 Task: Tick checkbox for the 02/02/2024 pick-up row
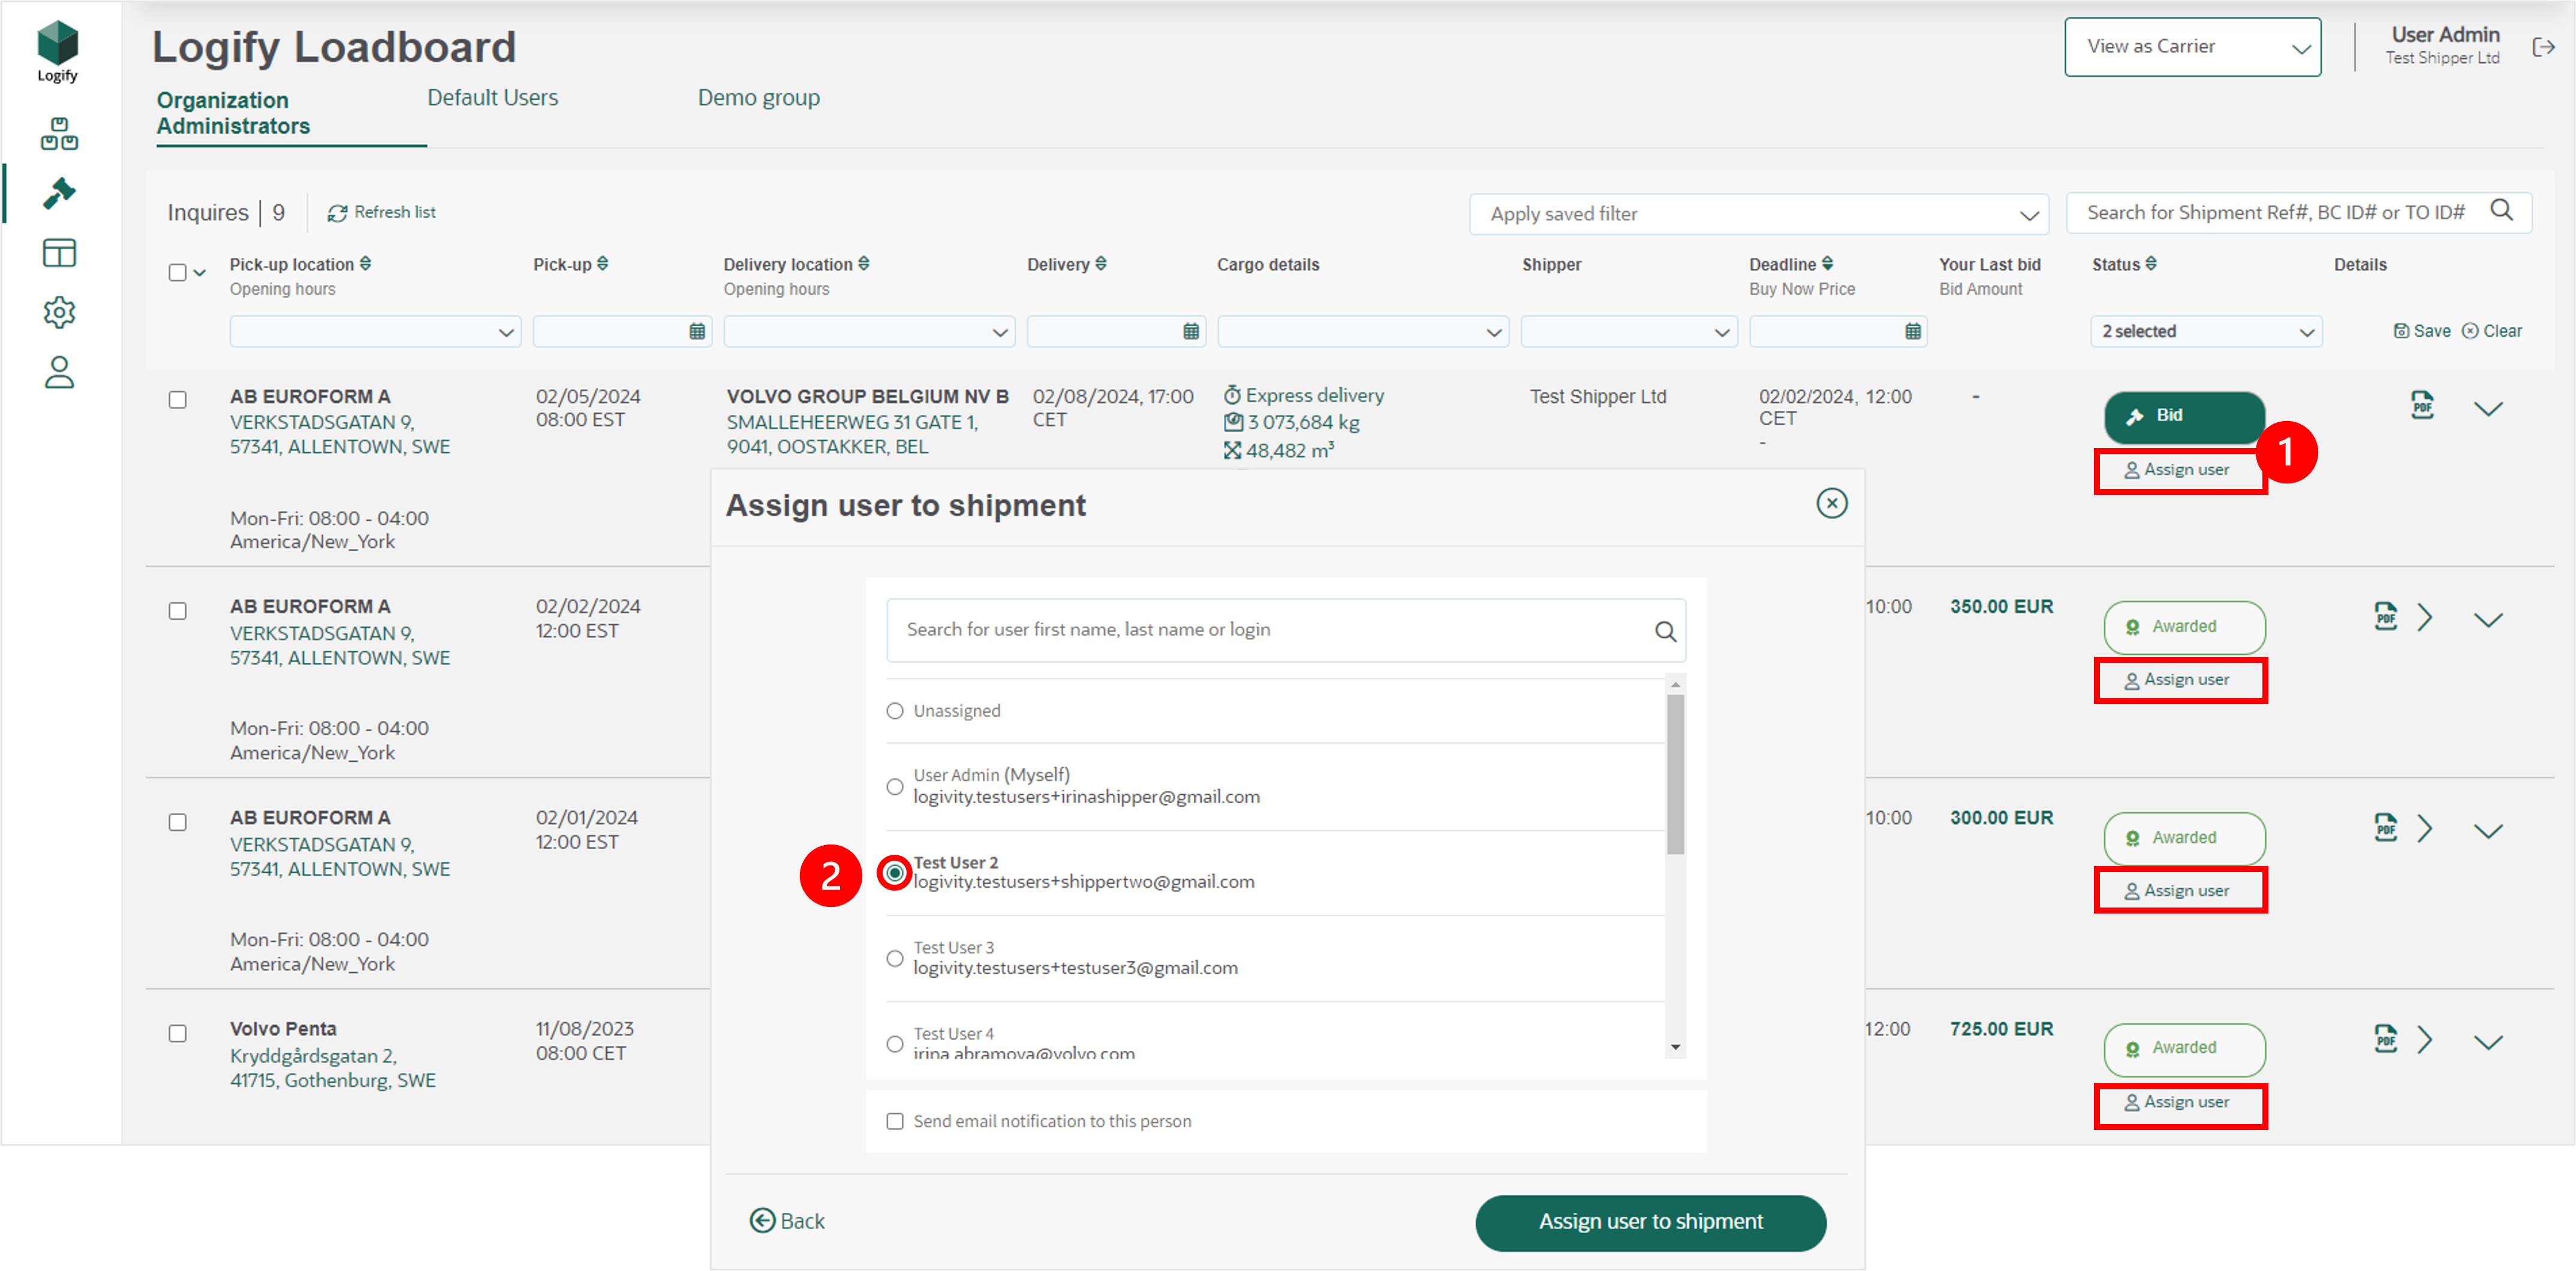click(177, 611)
